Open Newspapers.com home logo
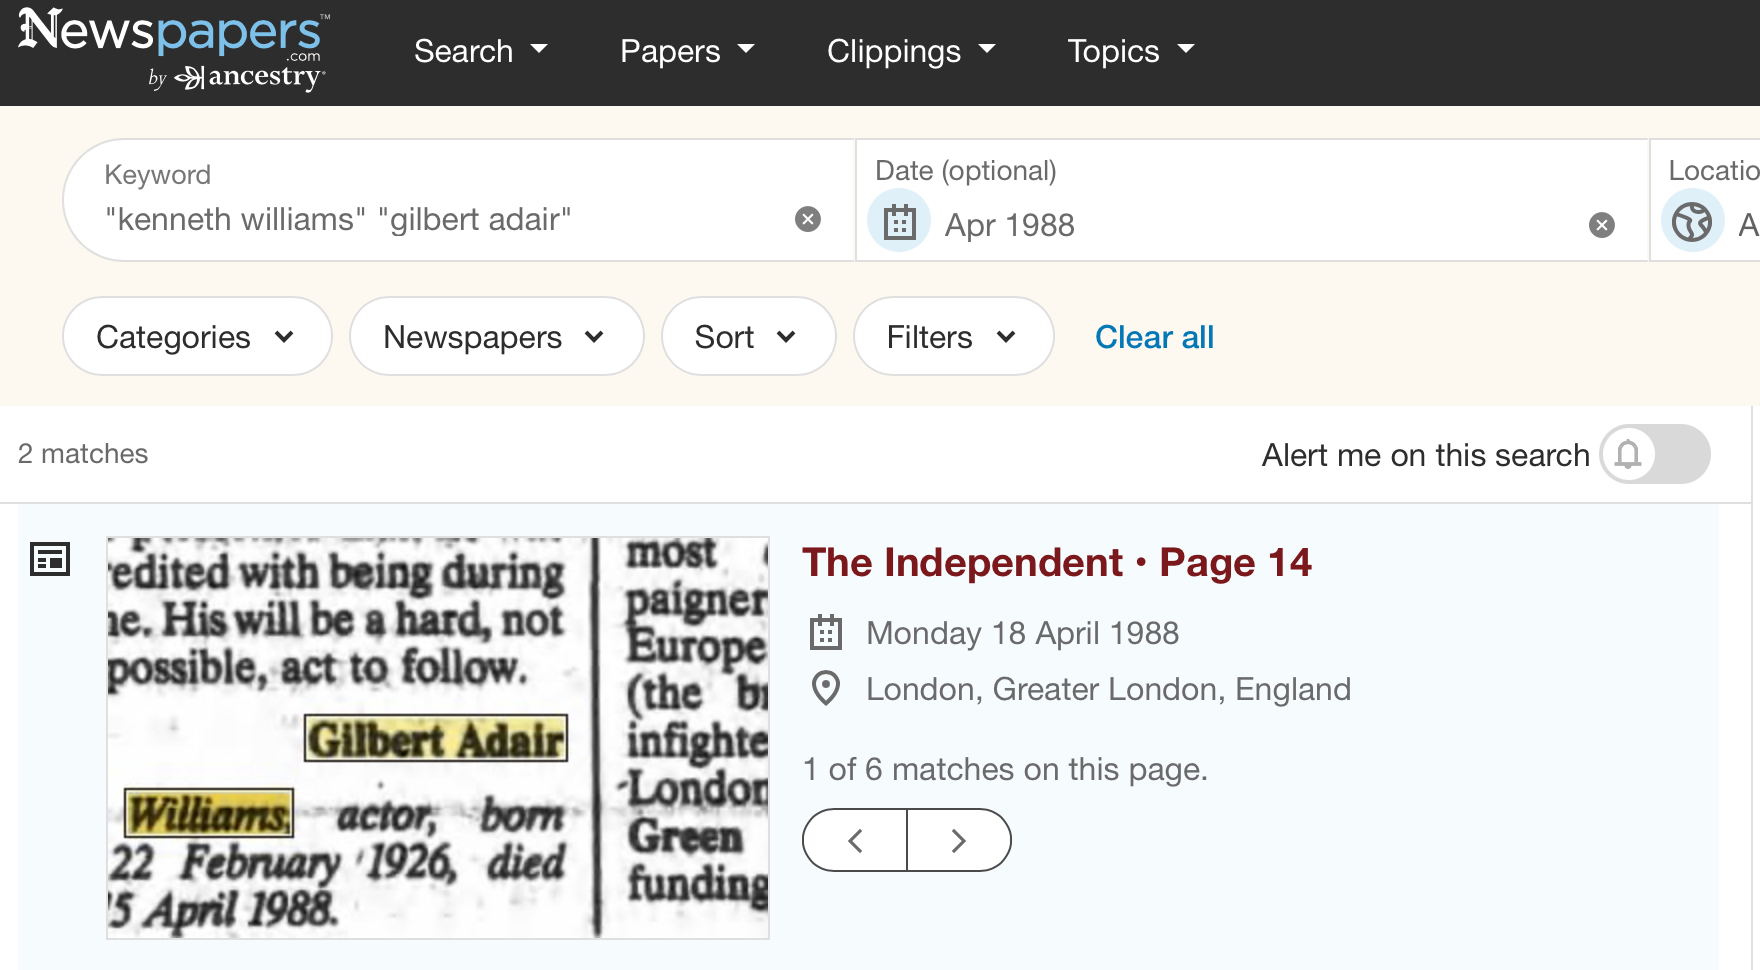Screen dimensions: 1760x970 [172, 48]
